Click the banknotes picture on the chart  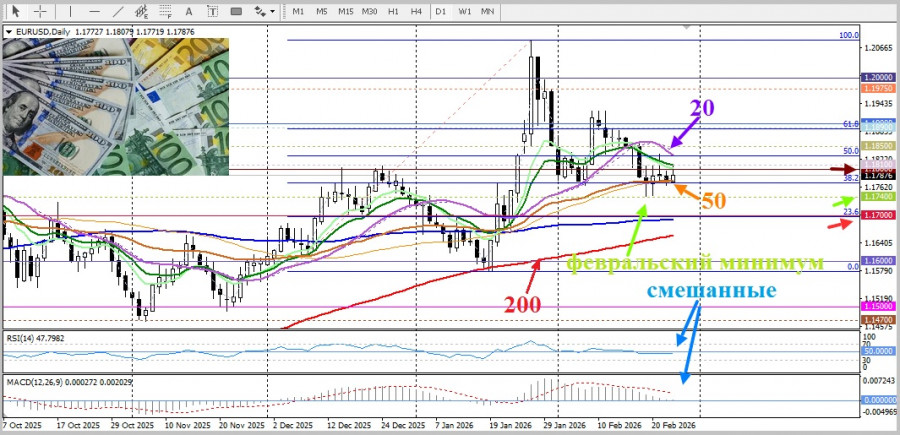tap(116, 107)
